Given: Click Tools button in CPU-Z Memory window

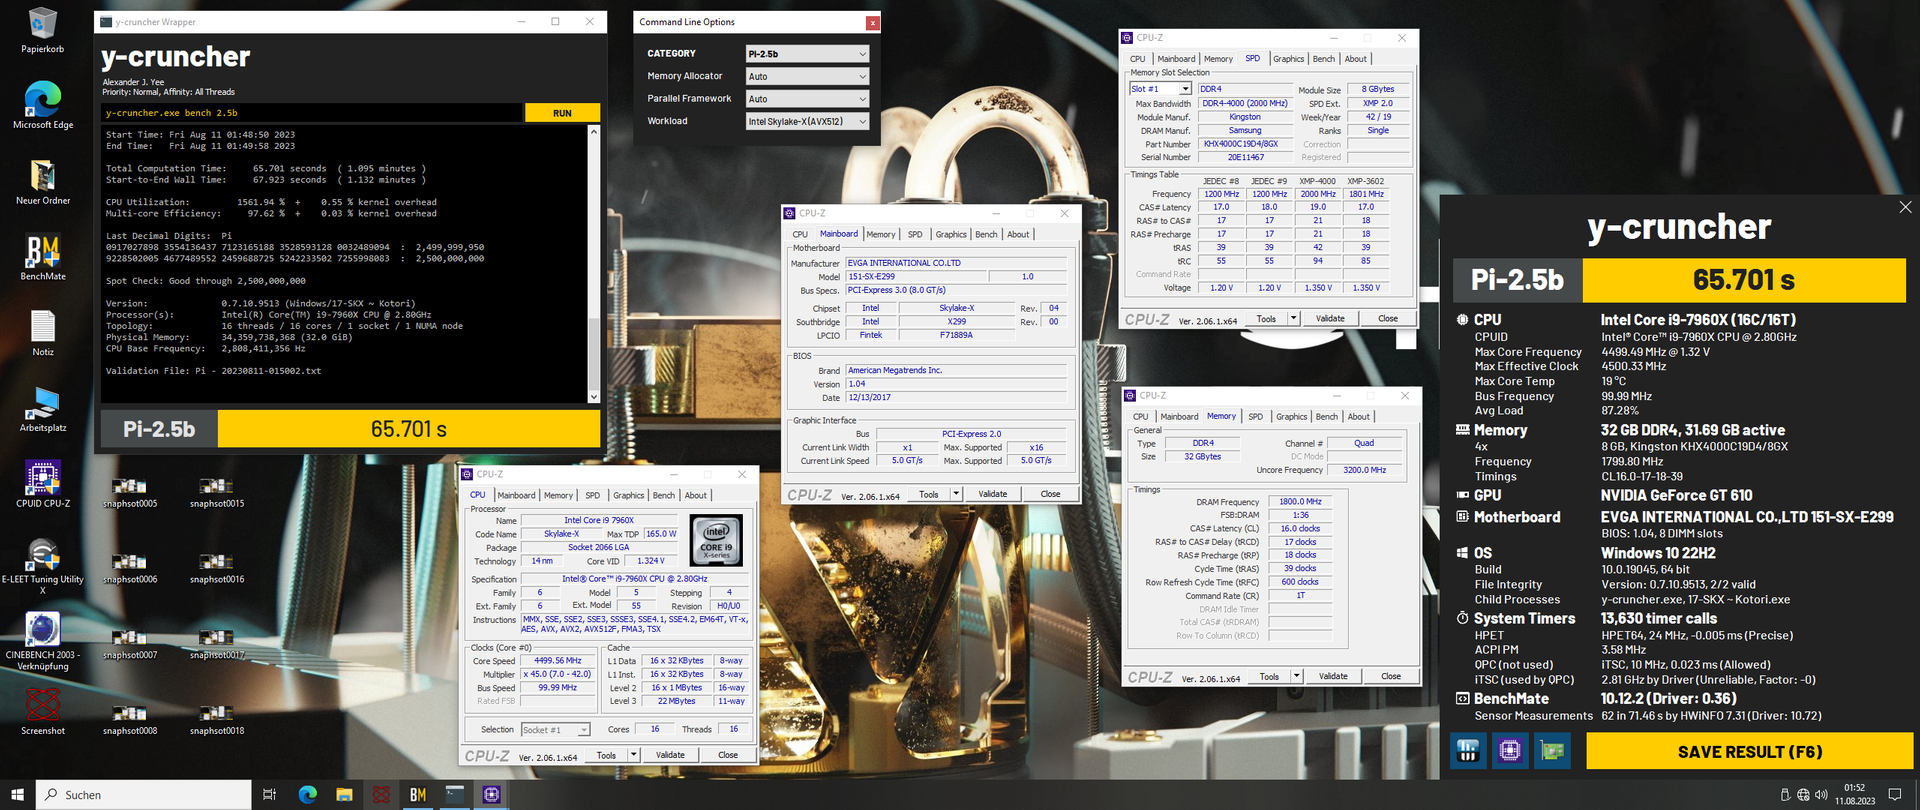Looking at the screenshot, I should [1269, 676].
